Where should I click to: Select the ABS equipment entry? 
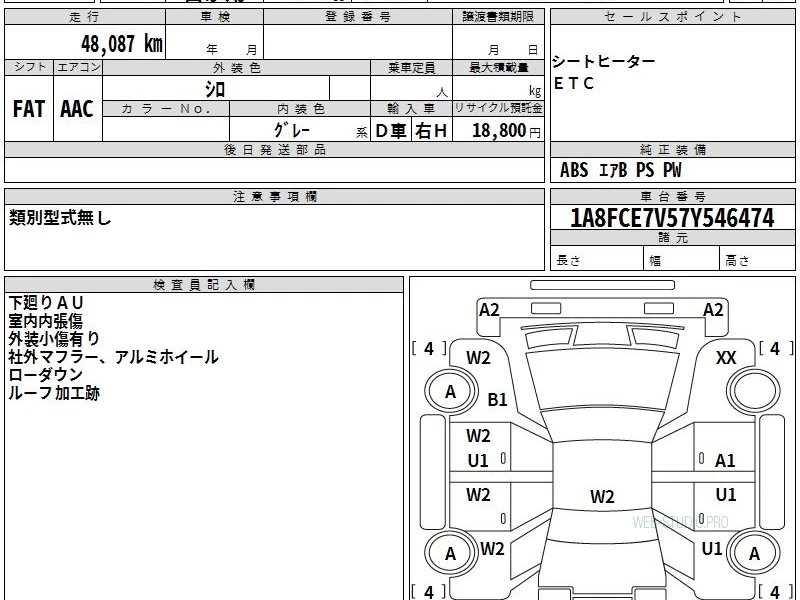tap(574, 170)
